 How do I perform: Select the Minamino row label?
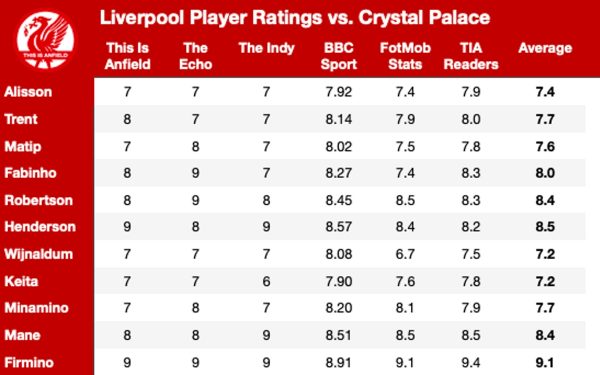36,308
